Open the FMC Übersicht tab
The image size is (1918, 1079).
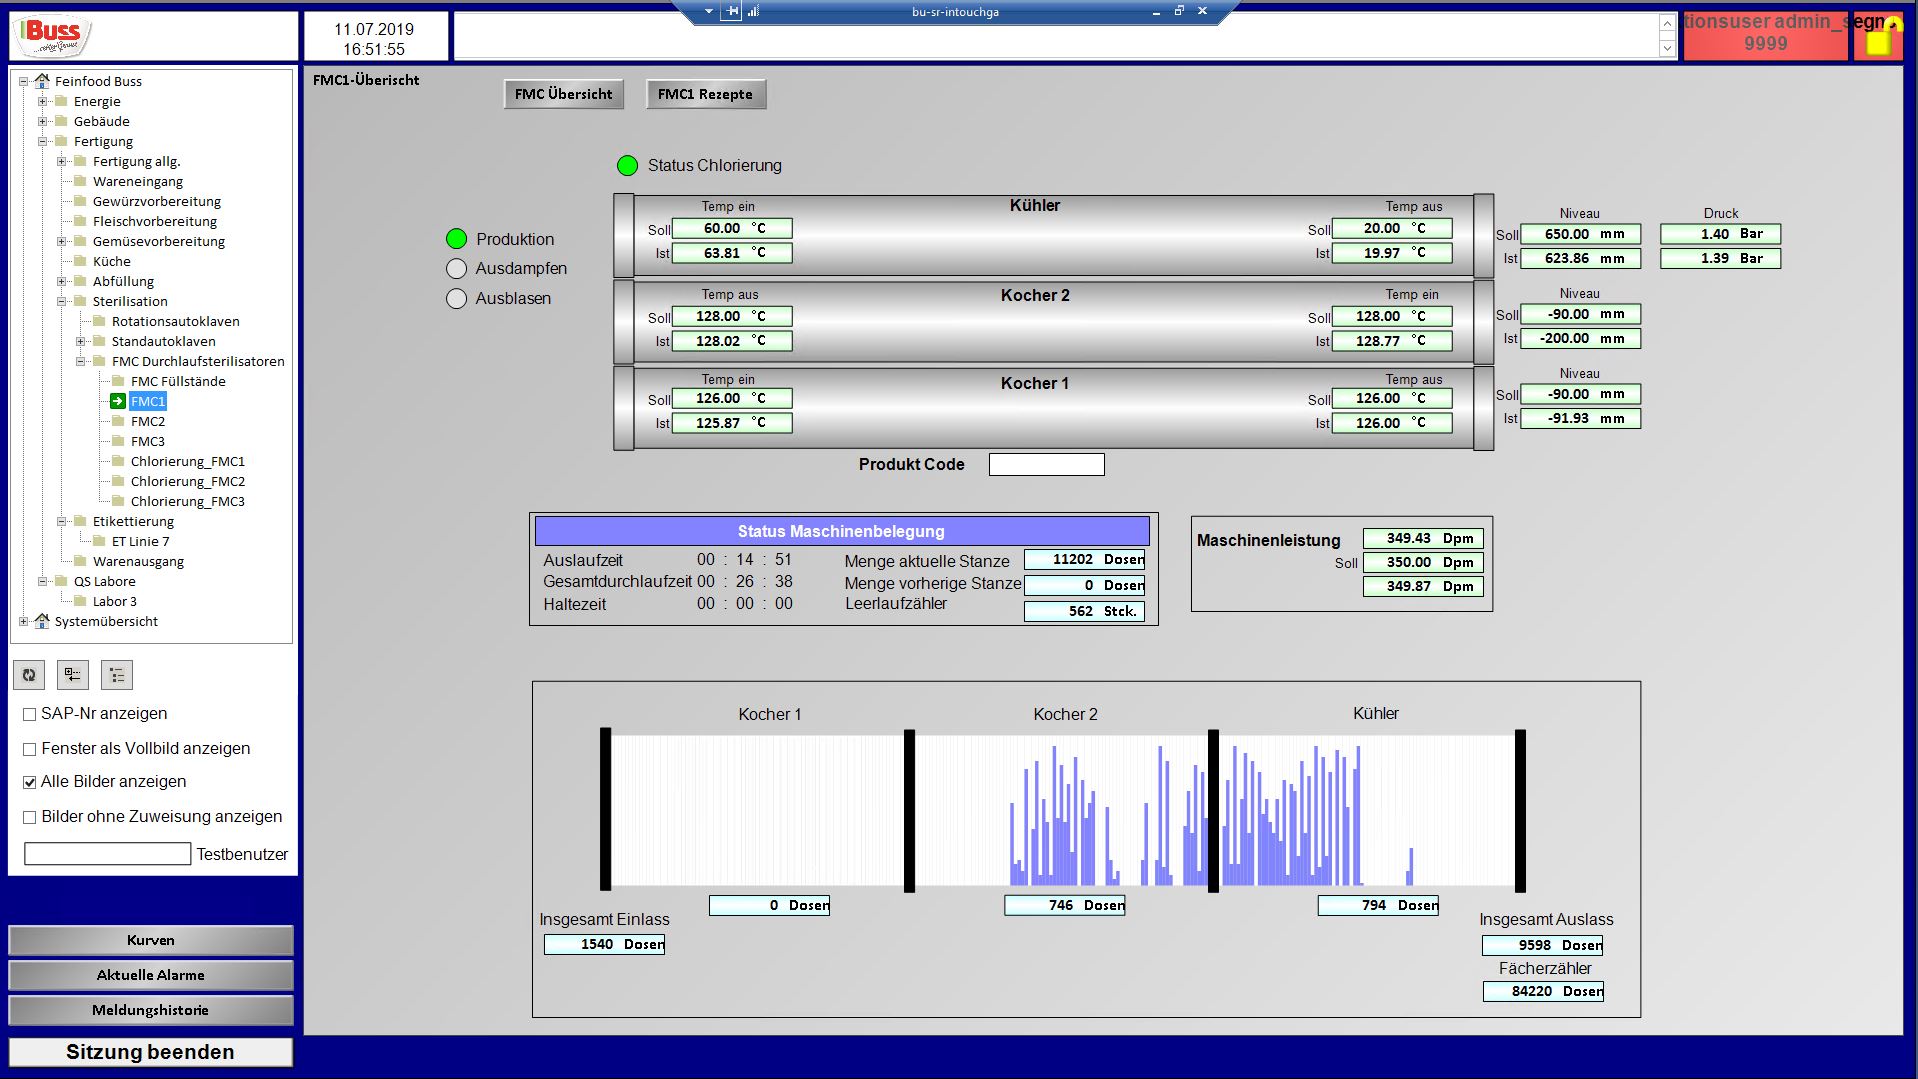click(x=563, y=94)
